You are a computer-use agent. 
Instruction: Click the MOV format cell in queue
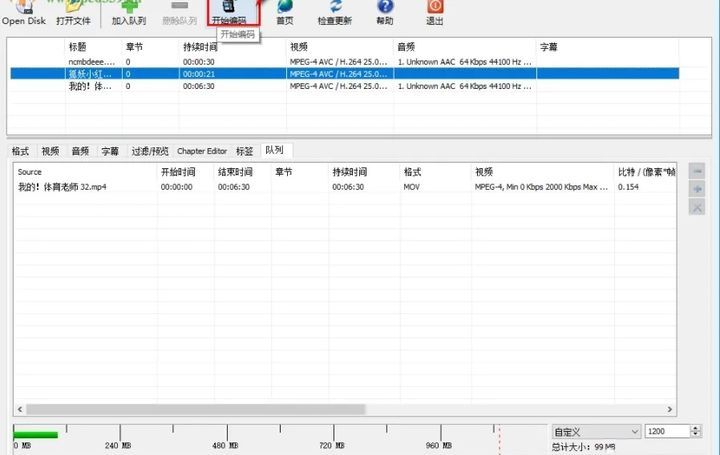click(411, 187)
